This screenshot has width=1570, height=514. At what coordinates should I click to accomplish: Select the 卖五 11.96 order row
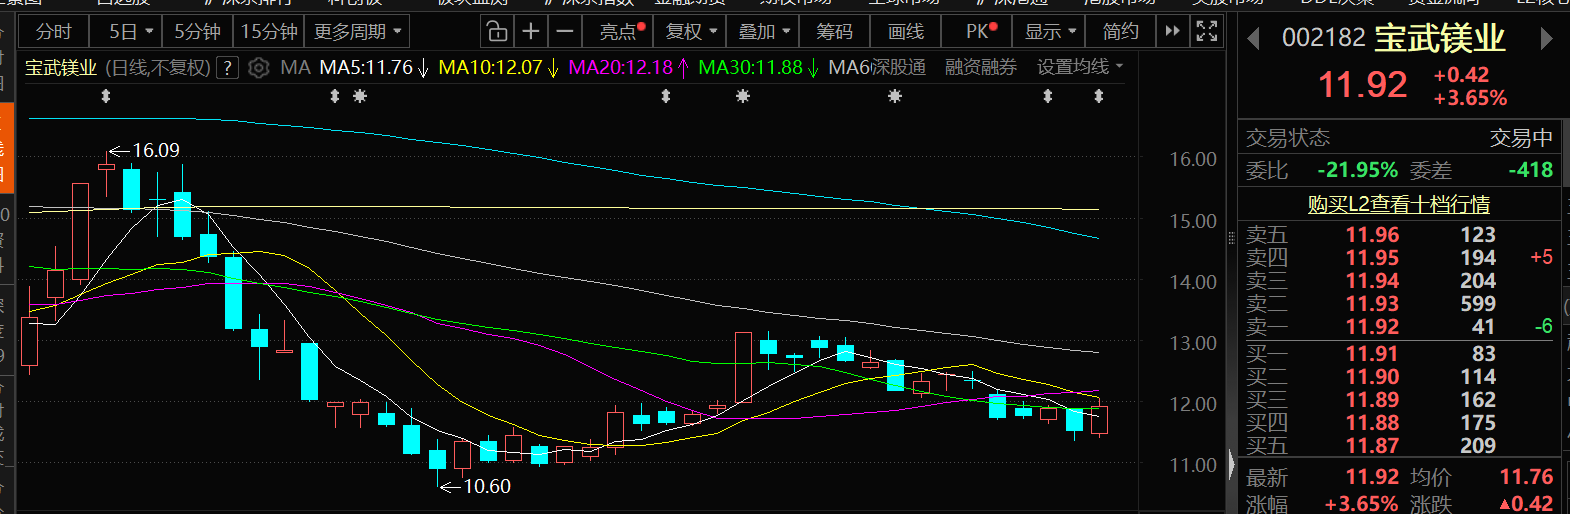pos(1399,235)
